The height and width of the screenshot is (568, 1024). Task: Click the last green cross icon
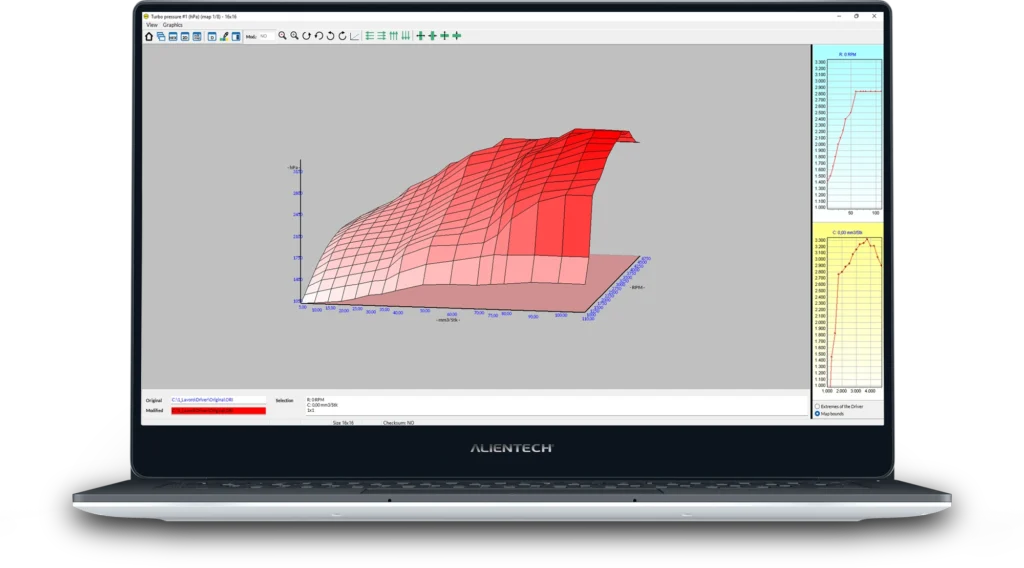pos(457,36)
